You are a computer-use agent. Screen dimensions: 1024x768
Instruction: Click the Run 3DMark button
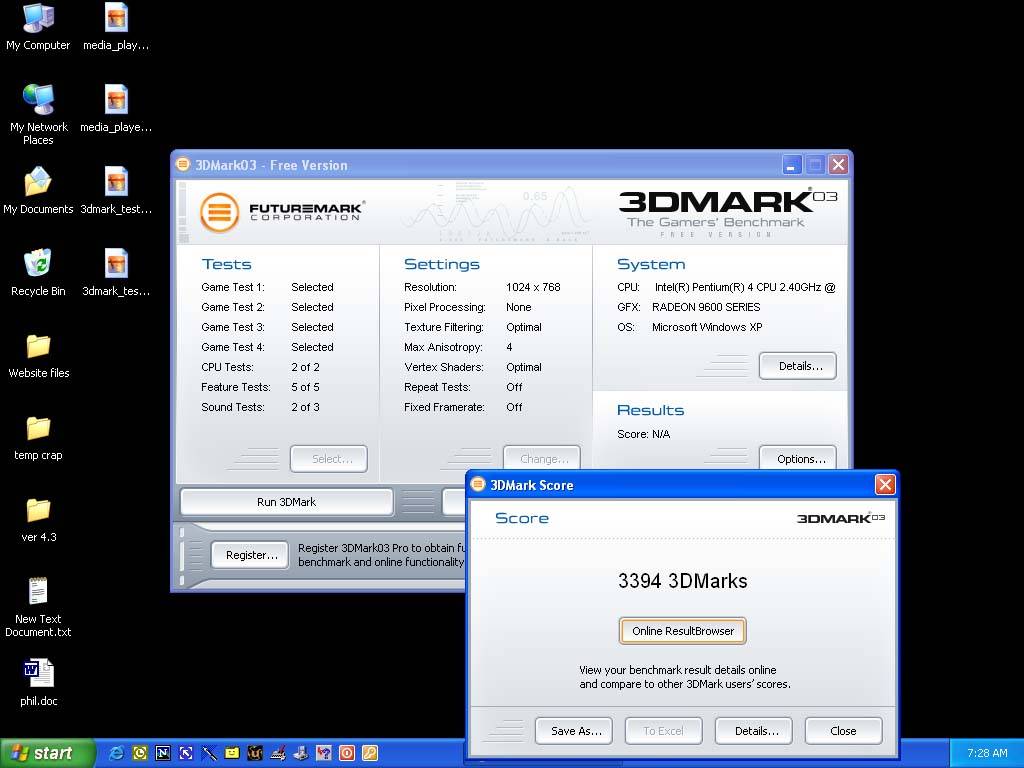pyautogui.click(x=287, y=502)
